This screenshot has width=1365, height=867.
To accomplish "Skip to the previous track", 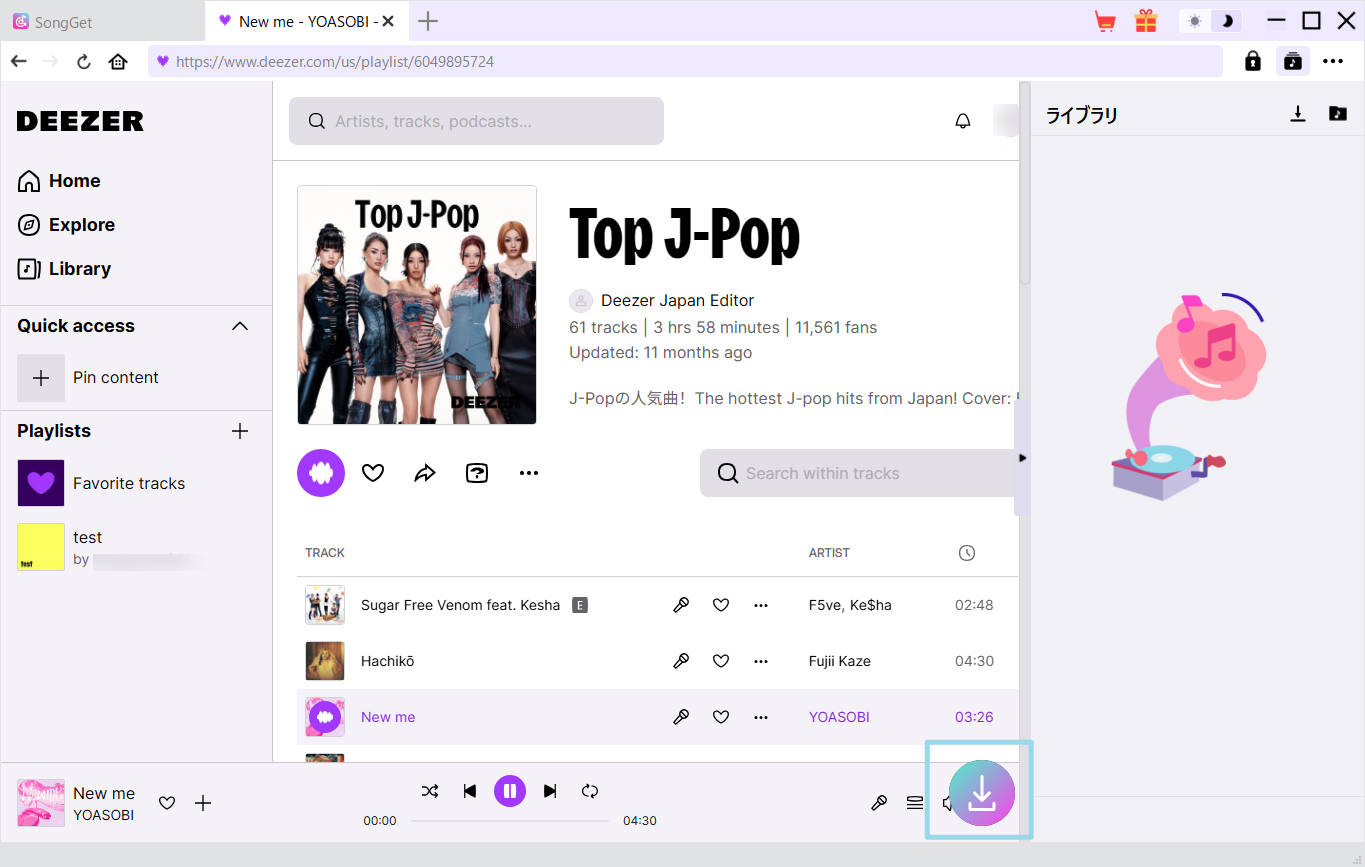I will [x=470, y=791].
